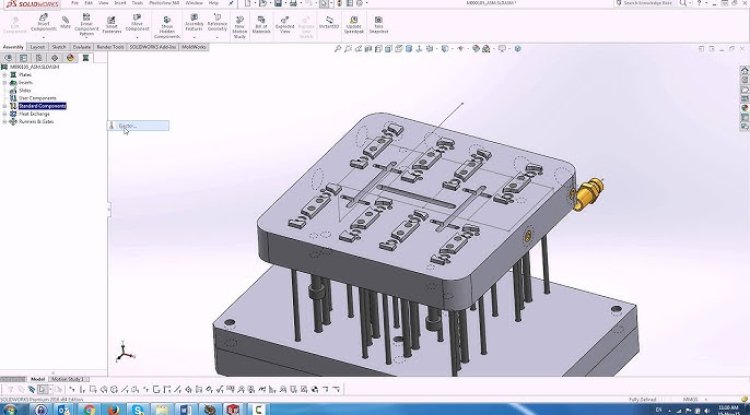The image size is (750, 415).
Task: Open Skype from the Windows taskbar
Action: [138, 410]
